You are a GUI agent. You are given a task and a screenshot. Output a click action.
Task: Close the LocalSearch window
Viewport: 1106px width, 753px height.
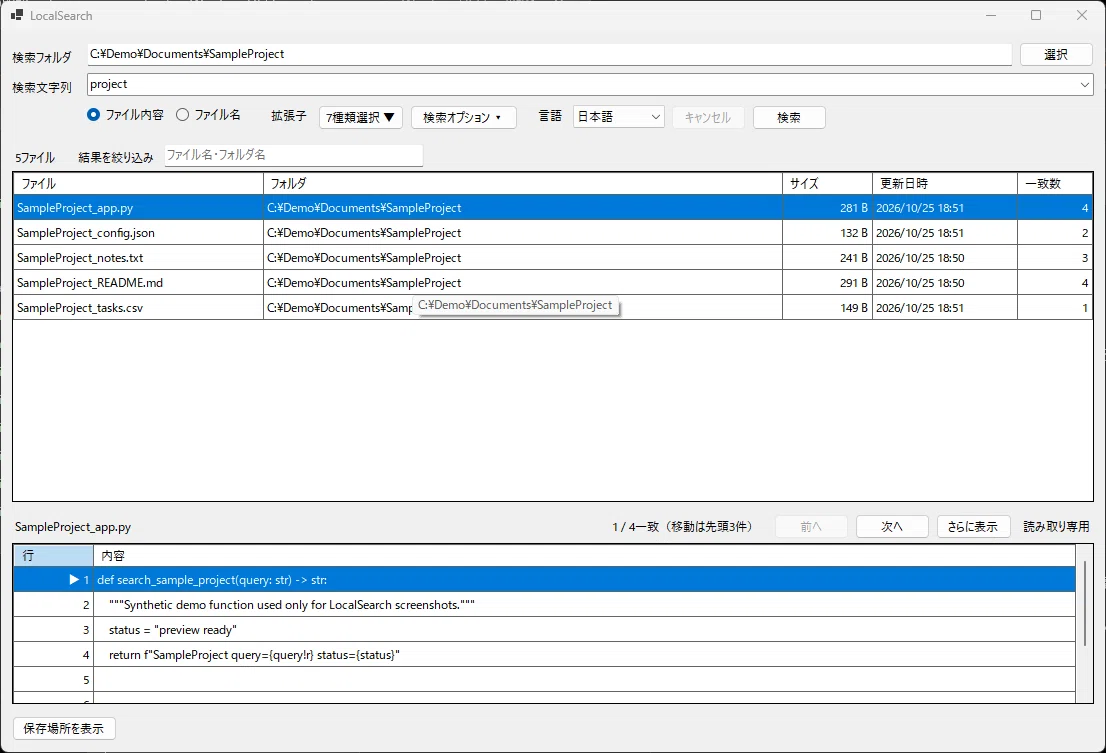point(1081,15)
